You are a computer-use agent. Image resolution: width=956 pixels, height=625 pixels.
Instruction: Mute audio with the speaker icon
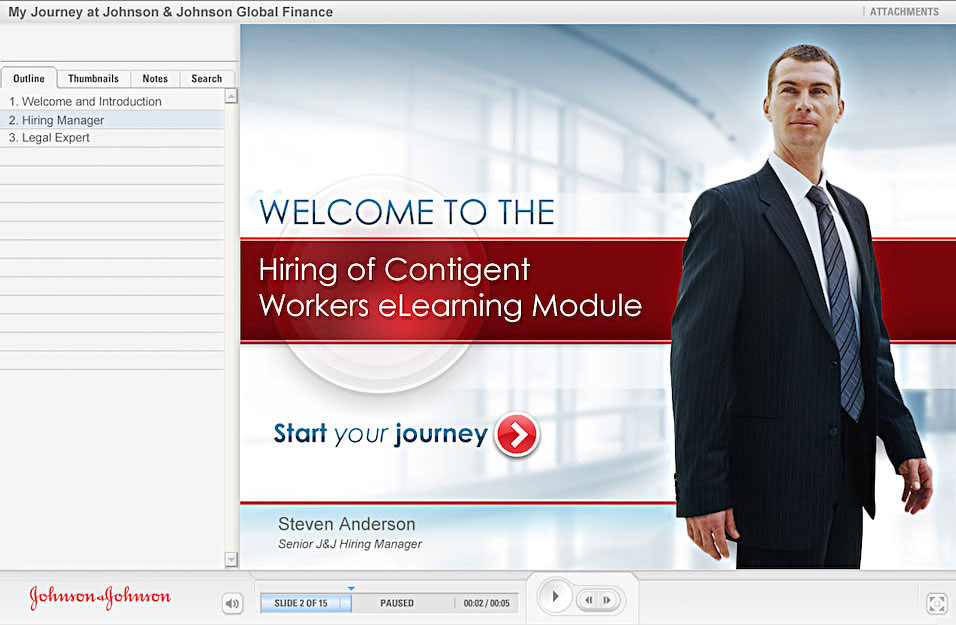[232, 603]
